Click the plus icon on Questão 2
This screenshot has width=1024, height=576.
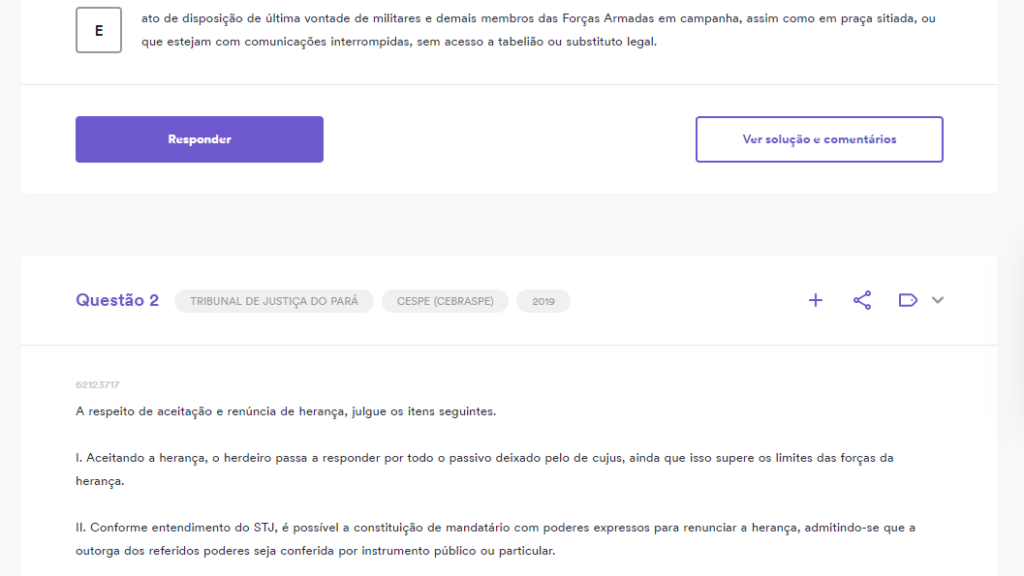pyautogui.click(x=815, y=300)
